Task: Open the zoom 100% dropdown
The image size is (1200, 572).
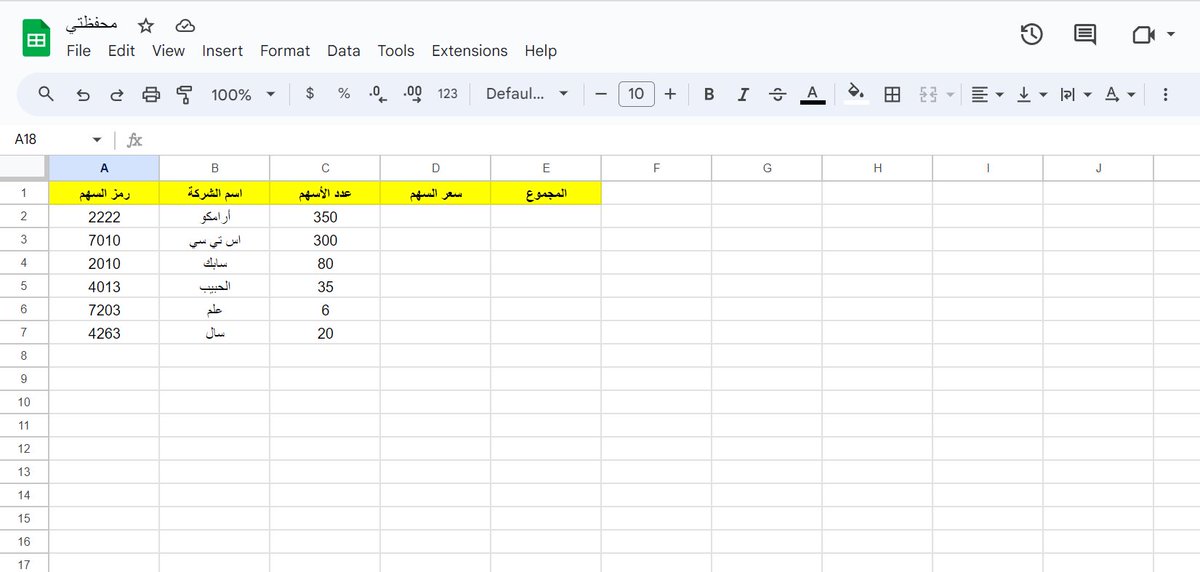Action: [243, 94]
